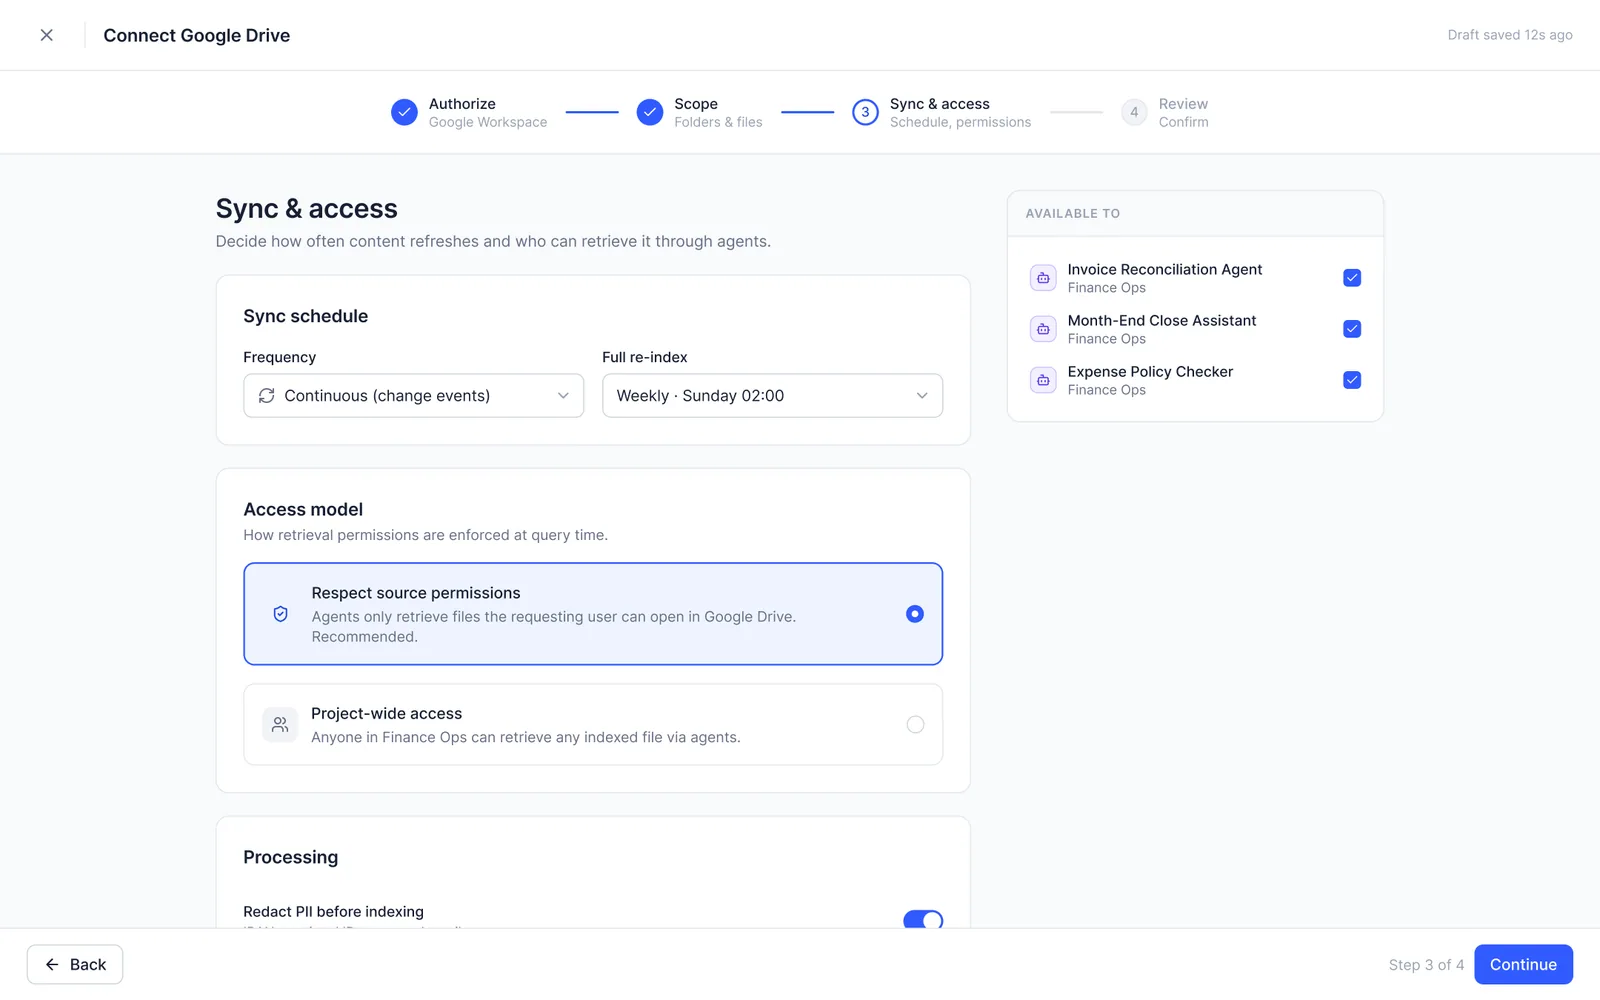
Task: Click the Month-End Close Assistant bot icon
Action: point(1043,329)
